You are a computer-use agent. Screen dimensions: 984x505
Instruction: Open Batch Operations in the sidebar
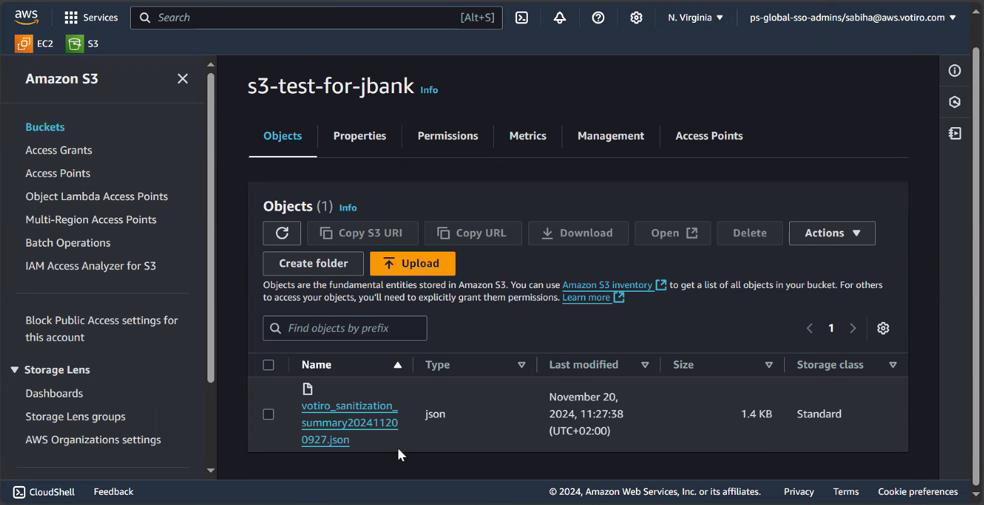click(68, 243)
